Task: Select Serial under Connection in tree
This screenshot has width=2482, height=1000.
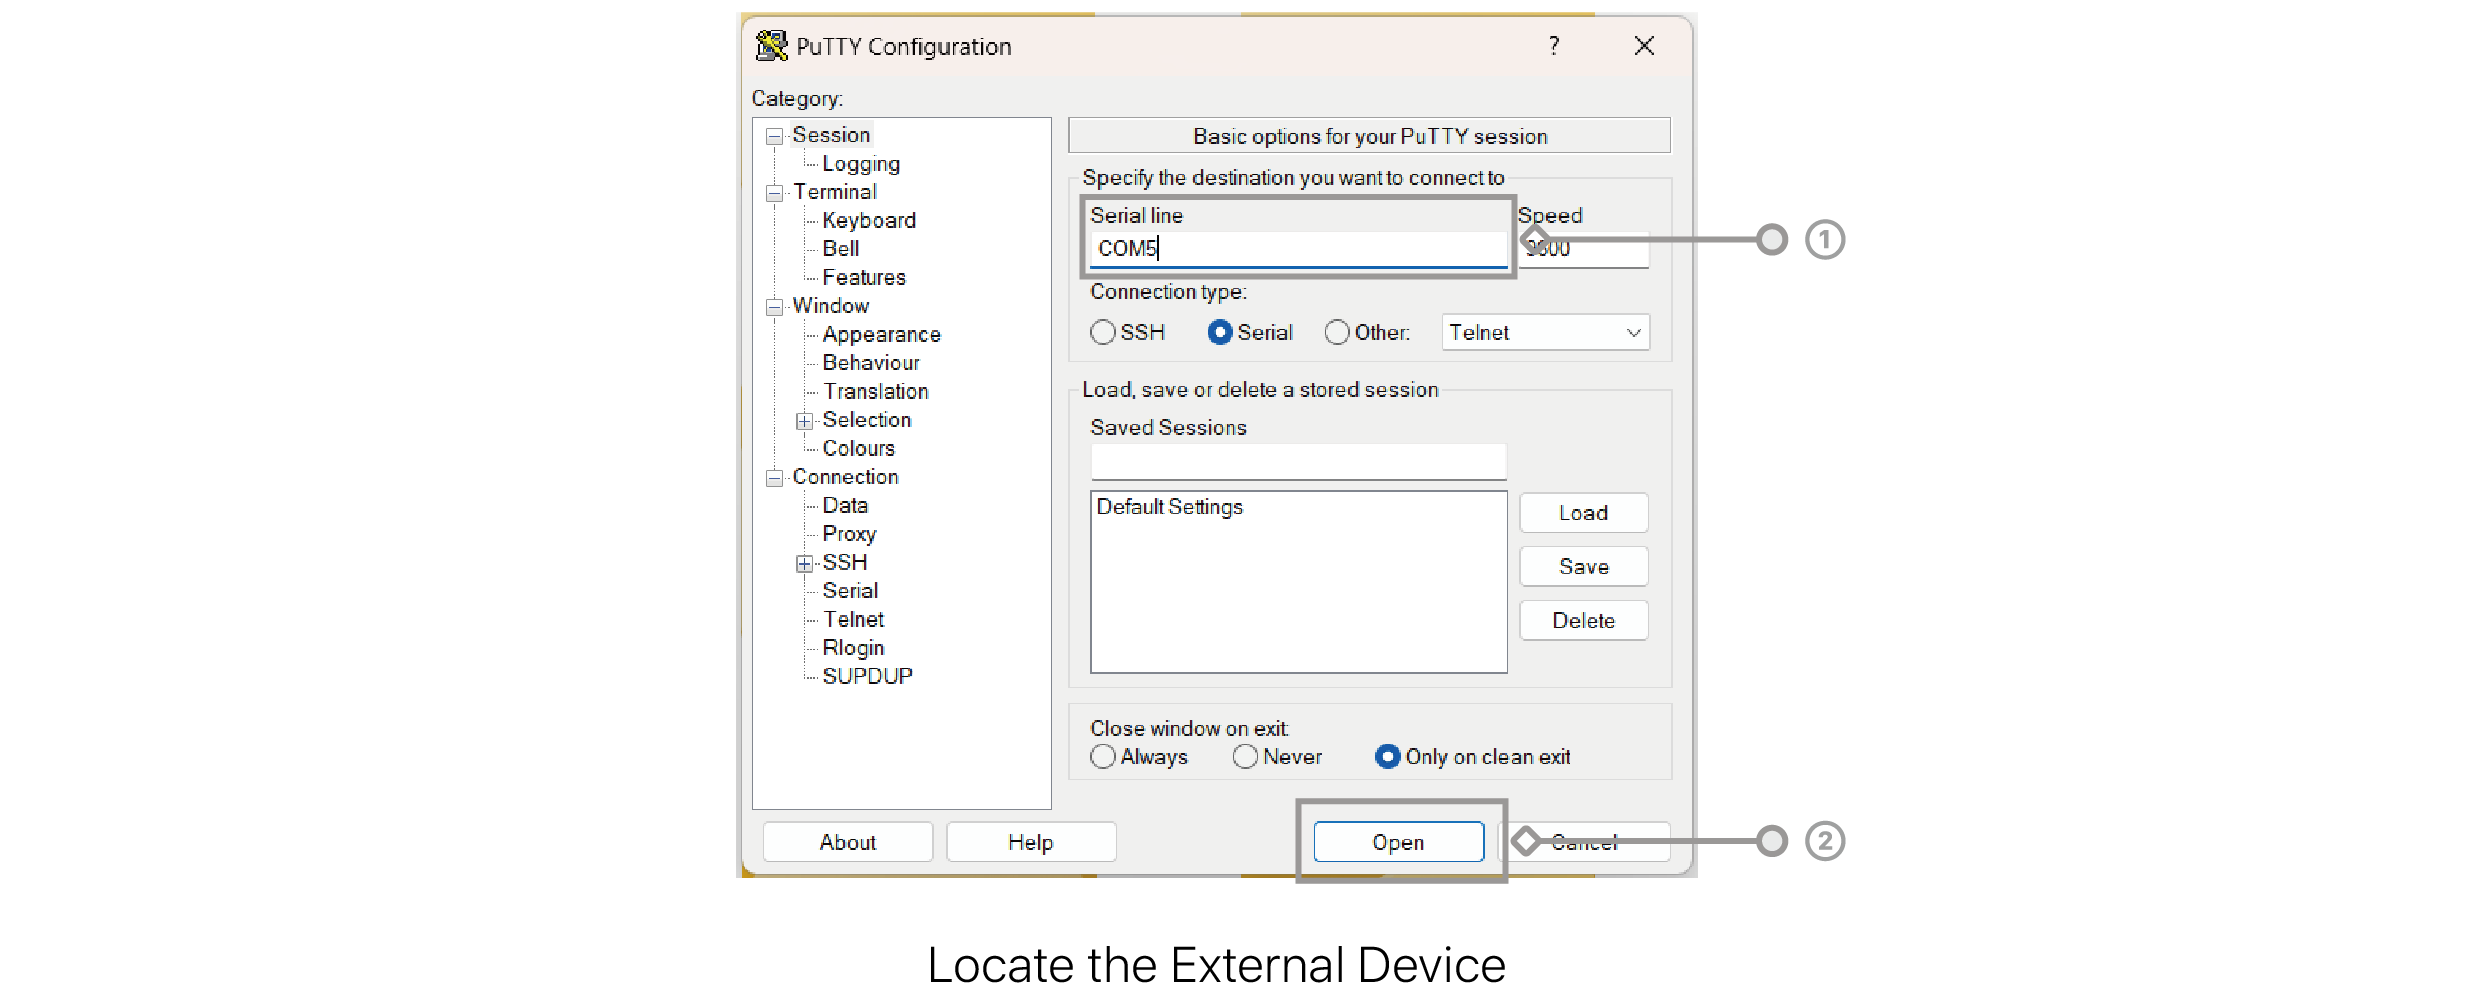Action: click(x=850, y=591)
